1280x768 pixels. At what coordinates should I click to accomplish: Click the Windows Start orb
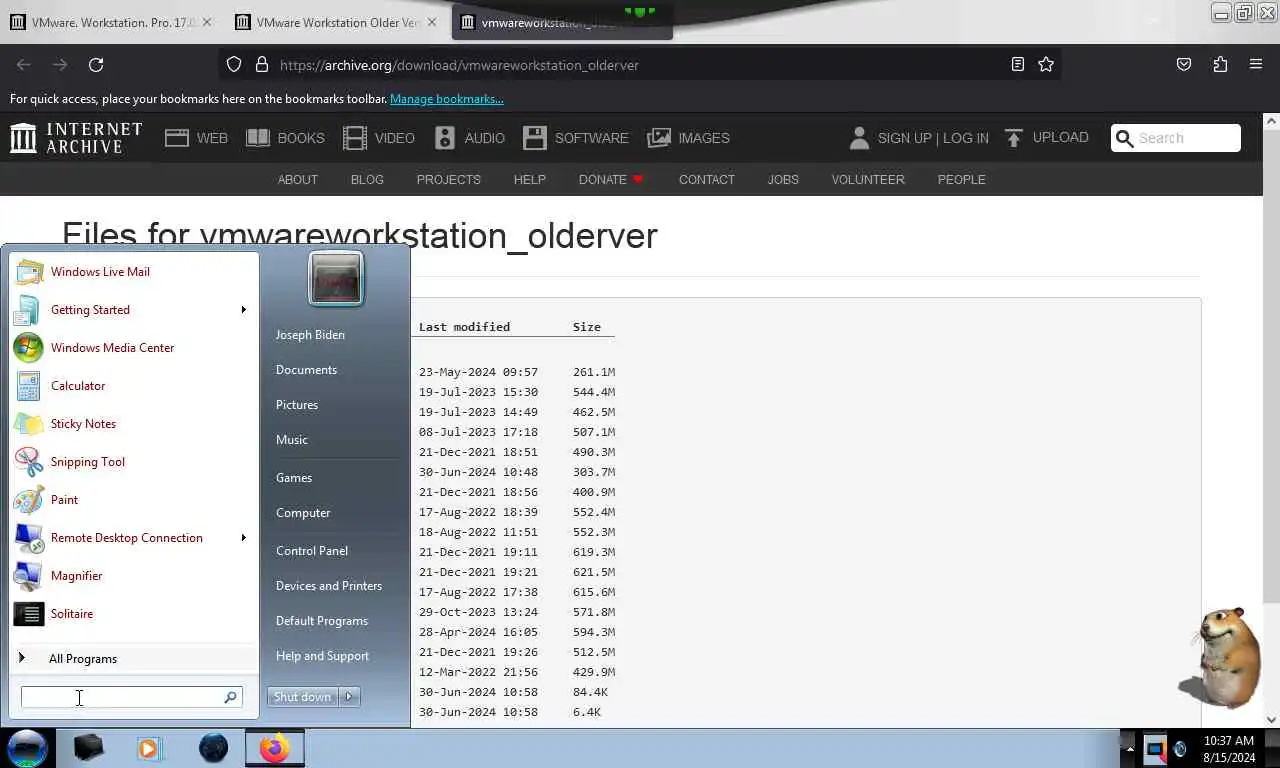click(x=27, y=748)
